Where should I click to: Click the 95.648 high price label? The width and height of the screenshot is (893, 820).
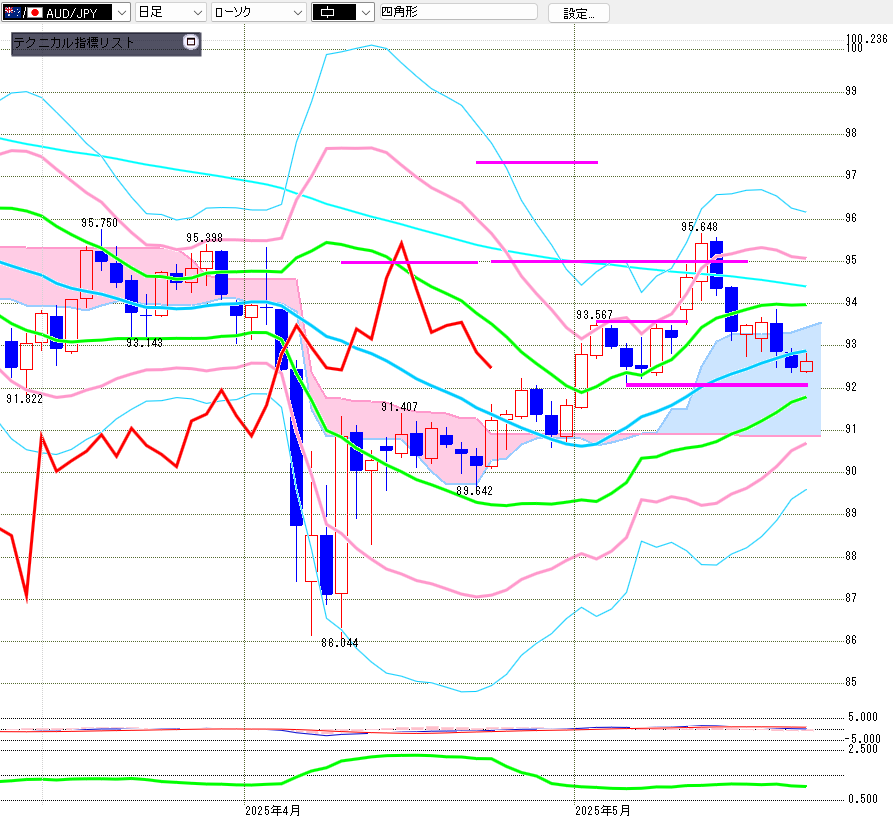[x=699, y=227]
